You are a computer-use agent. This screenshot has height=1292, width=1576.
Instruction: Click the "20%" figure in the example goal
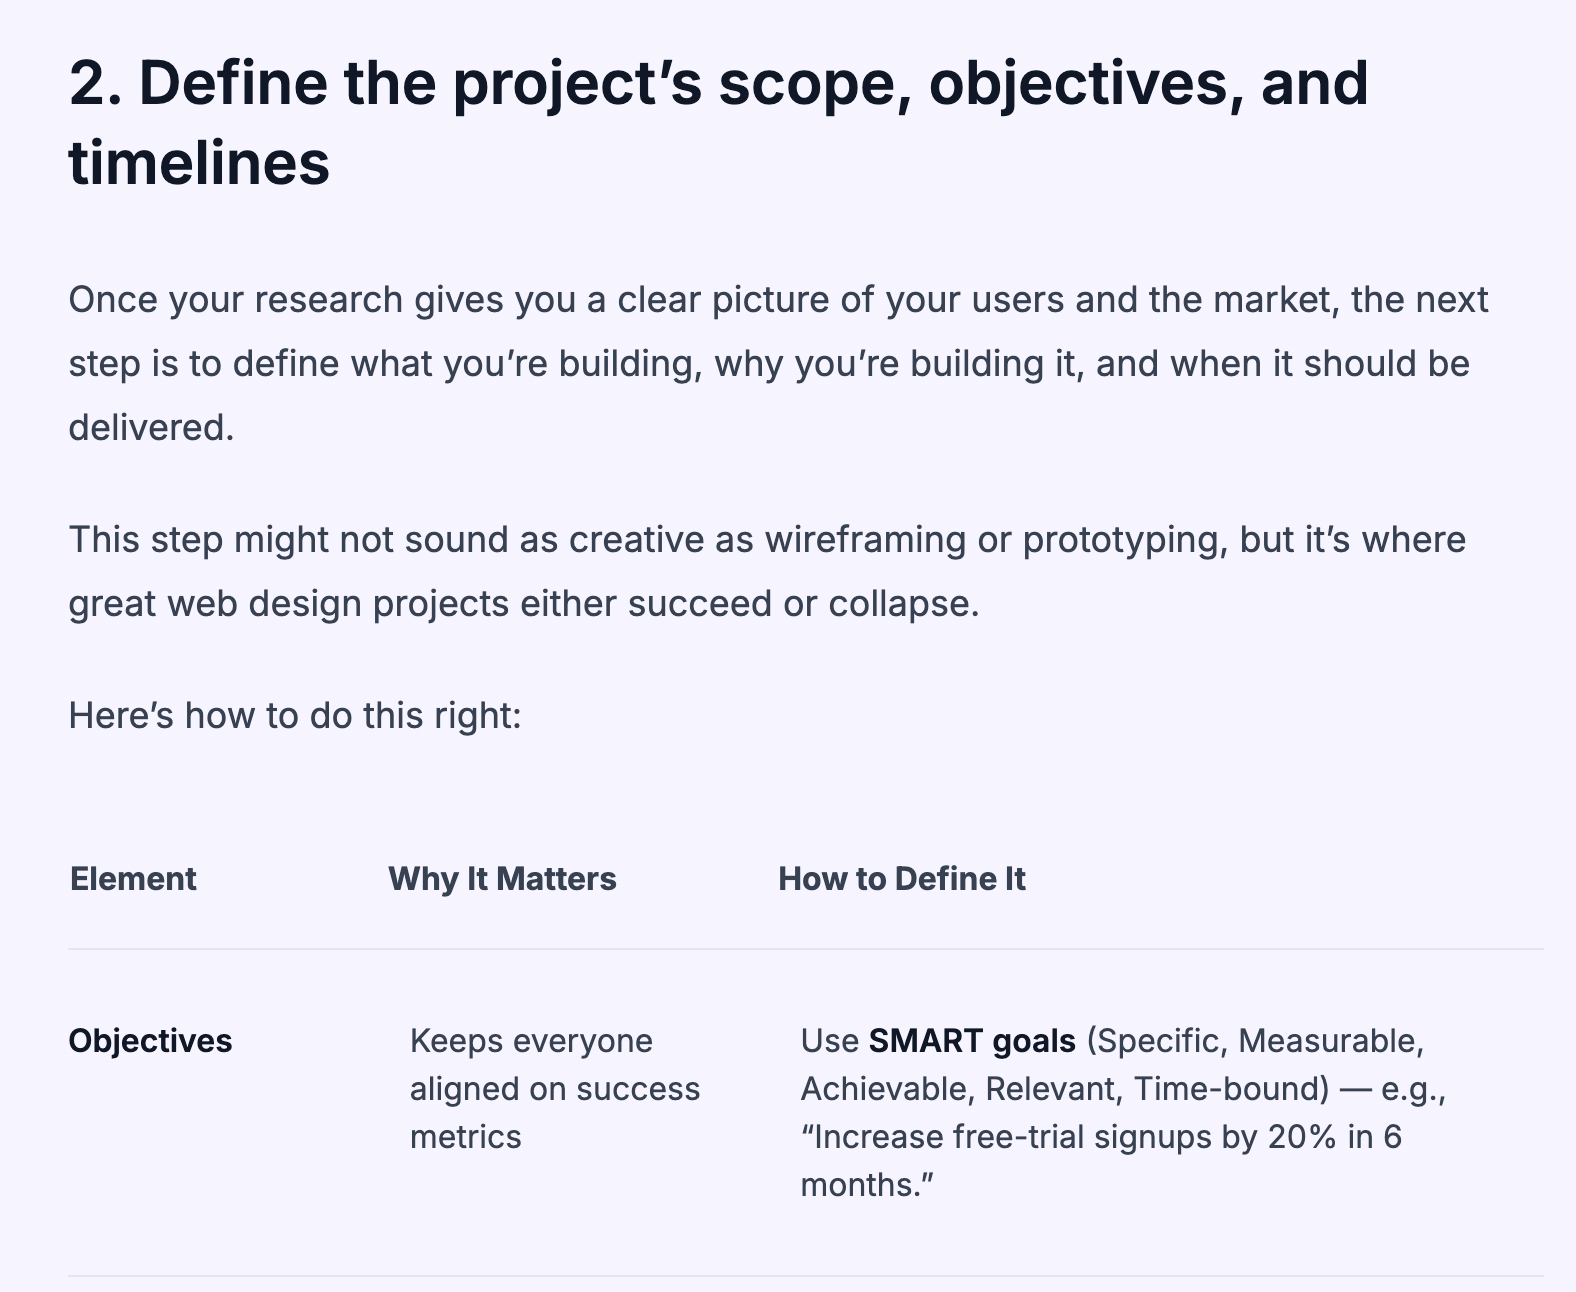pos(1302,1137)
